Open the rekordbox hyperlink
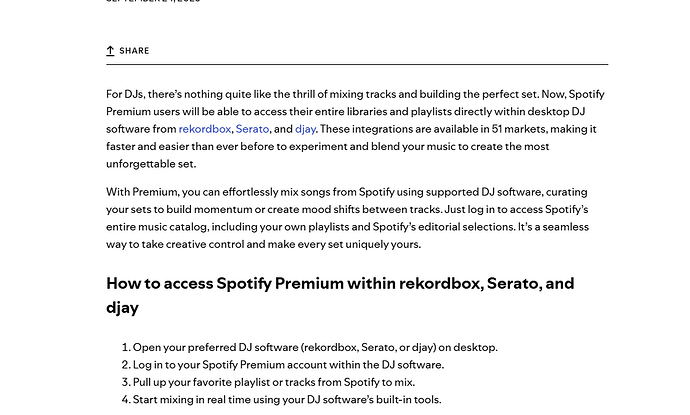This screenshot has width=690, height=415. coord(204,130)
